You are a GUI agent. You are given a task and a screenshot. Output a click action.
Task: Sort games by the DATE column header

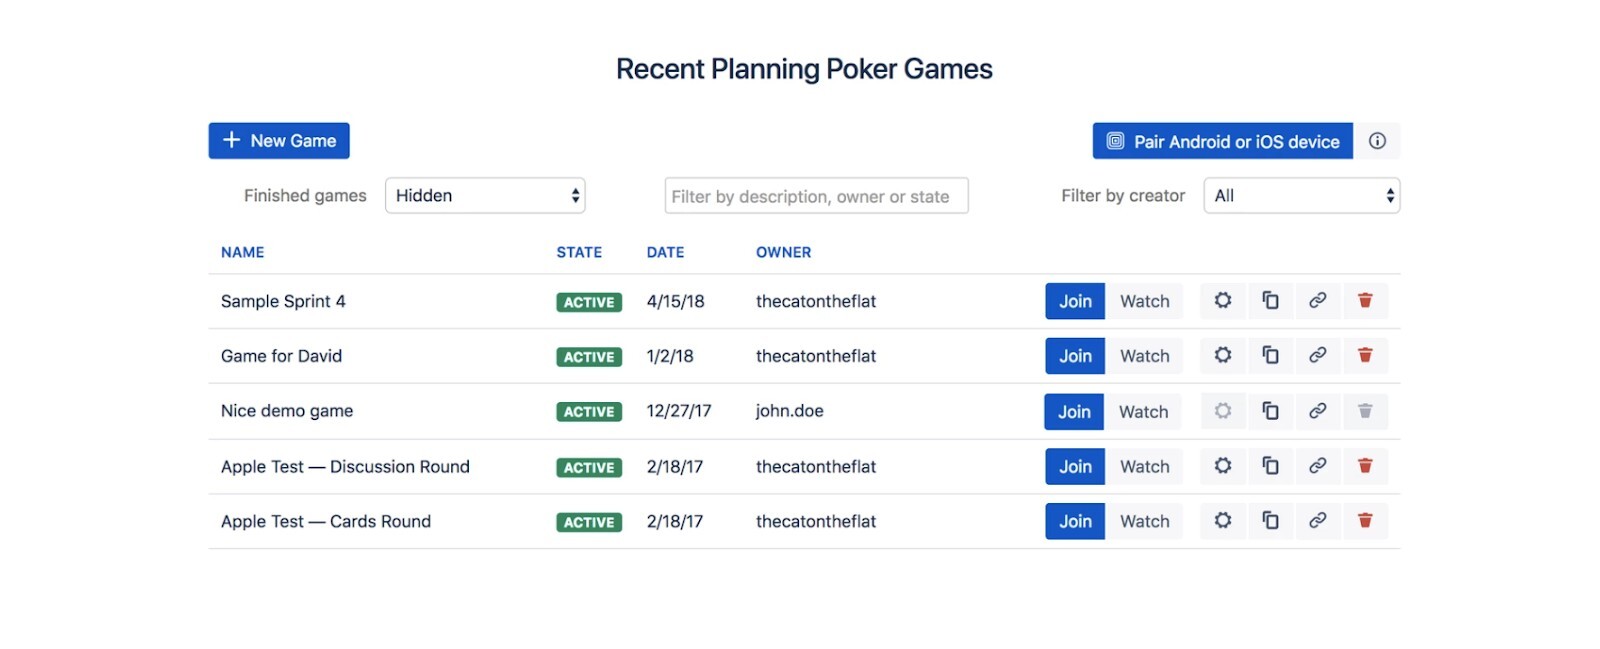pos(666,252)
